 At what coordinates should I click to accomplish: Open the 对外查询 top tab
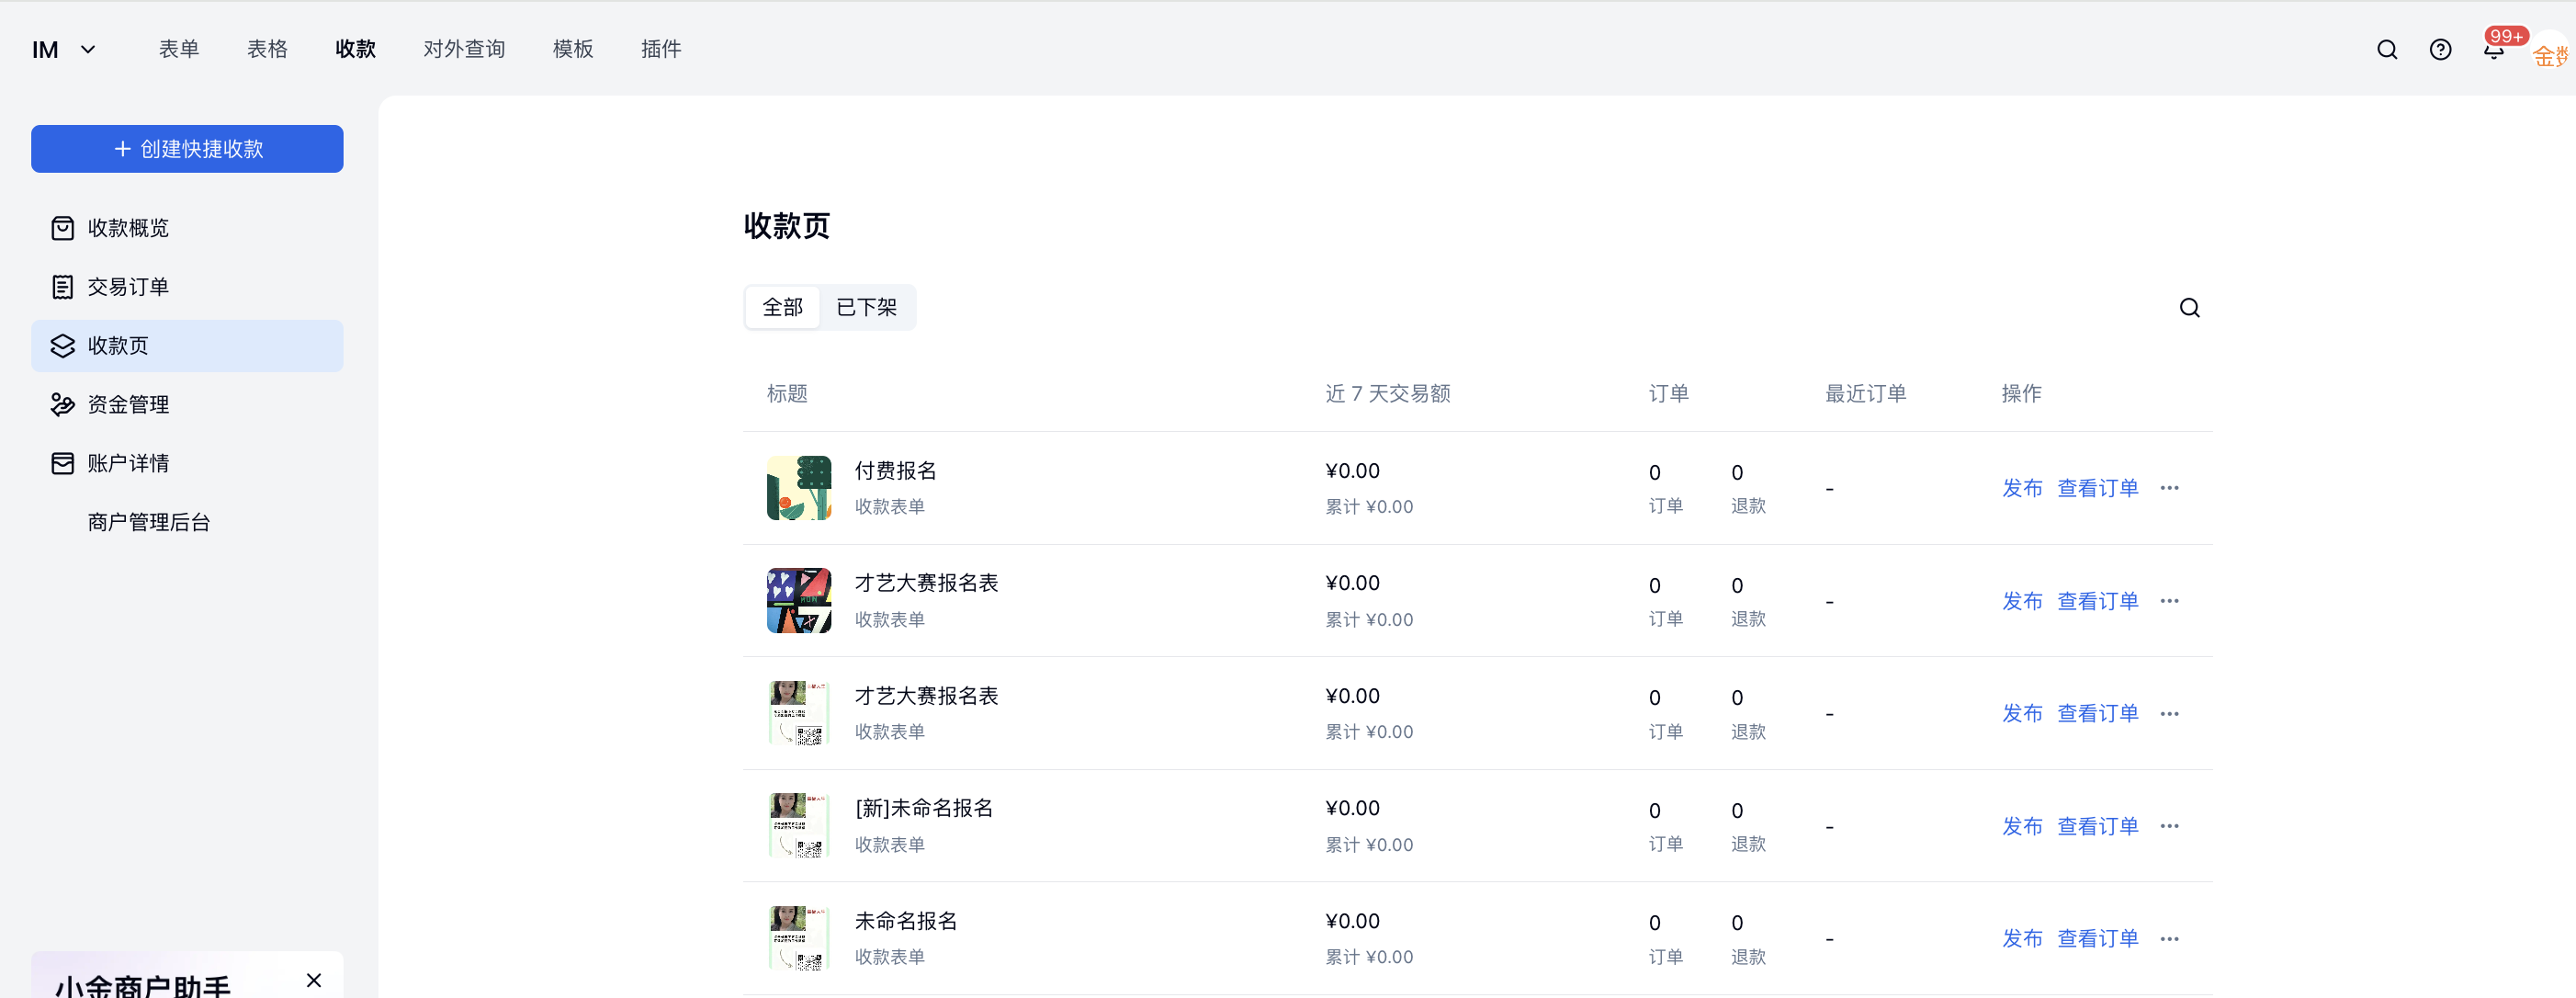click(464, 49)
